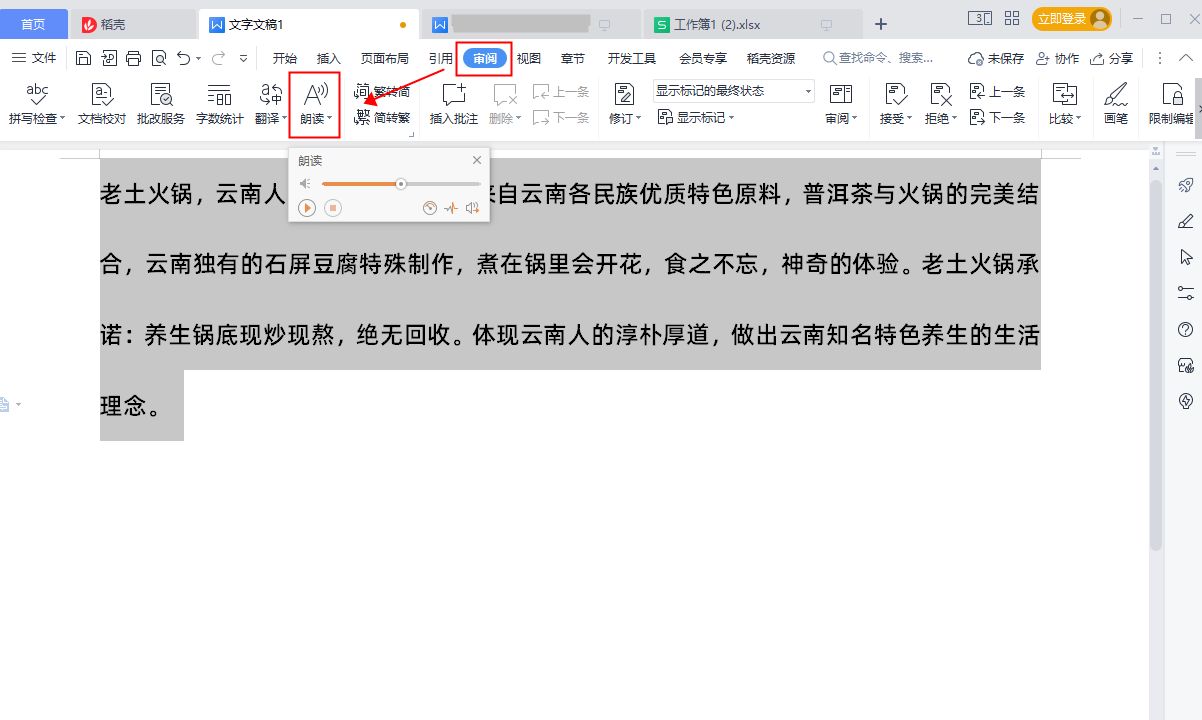Image resolution: width=1202 pixels, height=720 pixels.
Task: Switch to the 工作簿1 (2).xlsx document tab
Action: point(717,22)
